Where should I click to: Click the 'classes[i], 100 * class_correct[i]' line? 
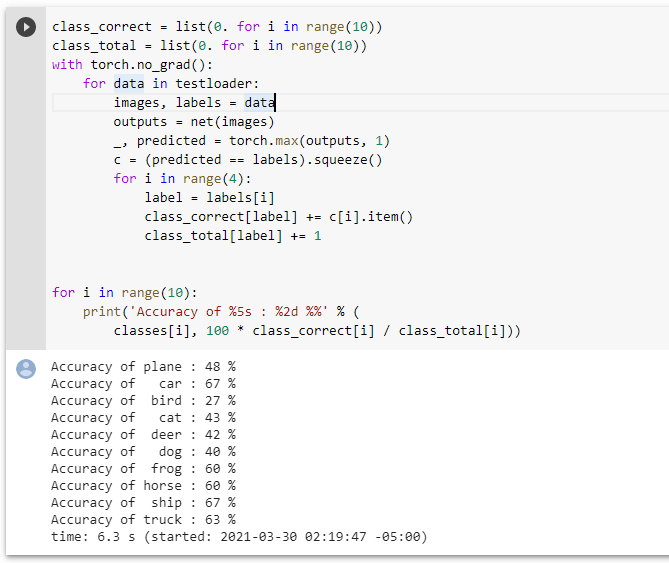coord(317,331)
